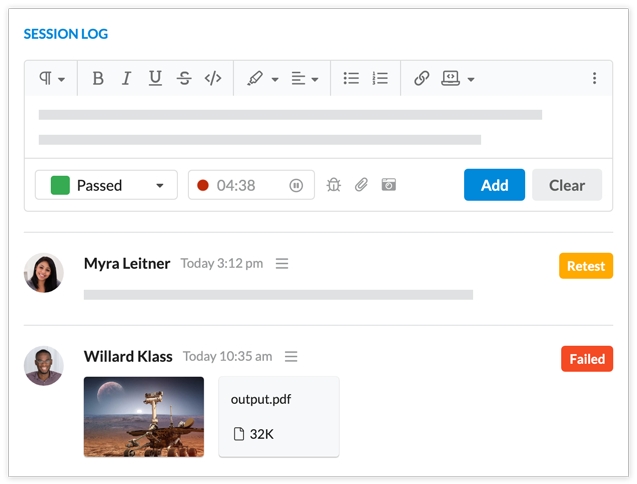Toggle italic formatting

click(126, 78)
